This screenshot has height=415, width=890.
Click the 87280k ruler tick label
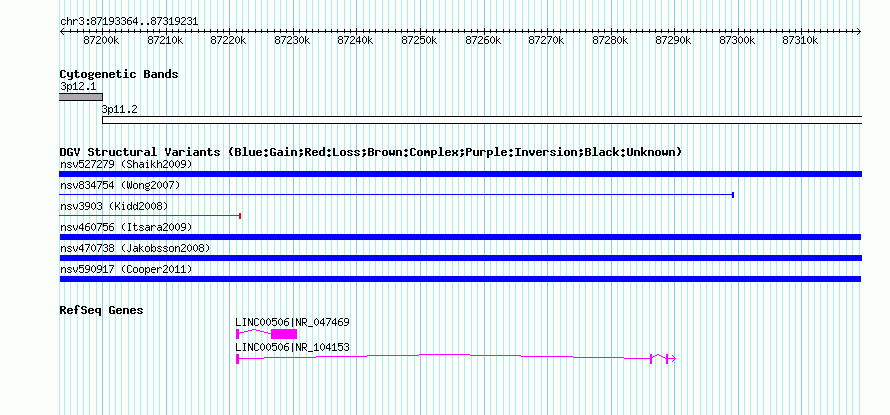(610, 40)
